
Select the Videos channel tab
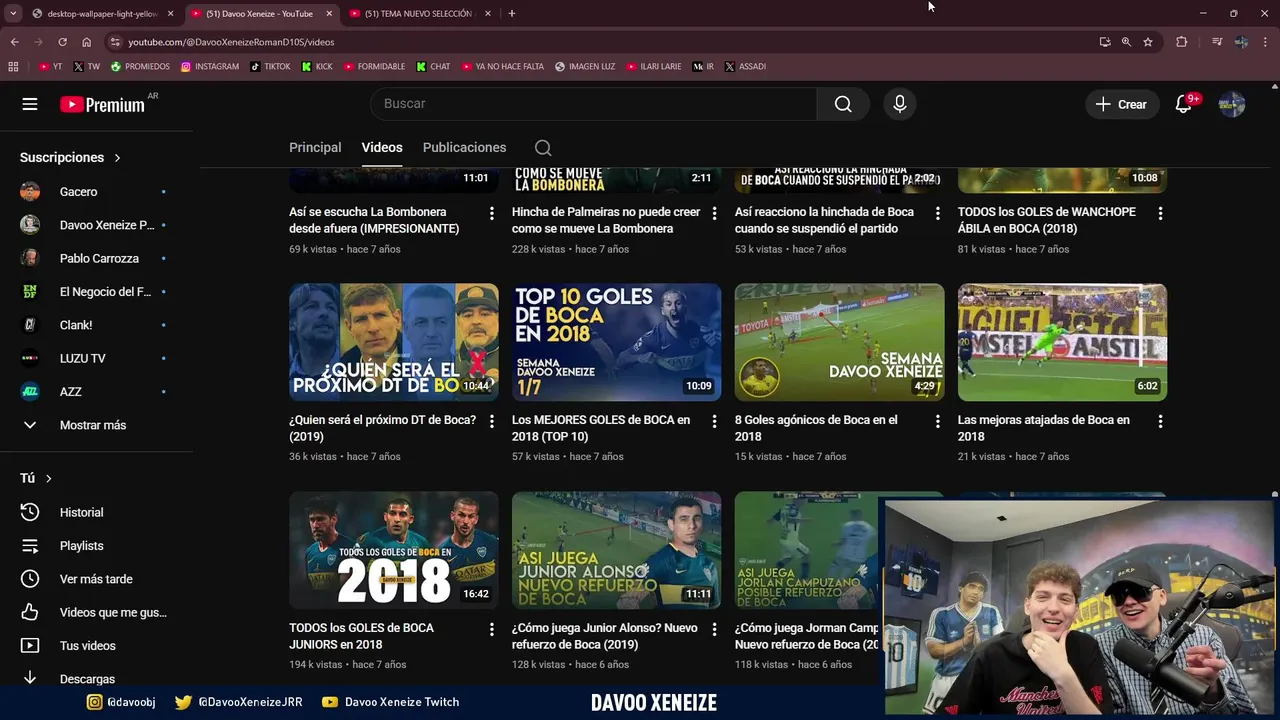click(x=382, y=147)
